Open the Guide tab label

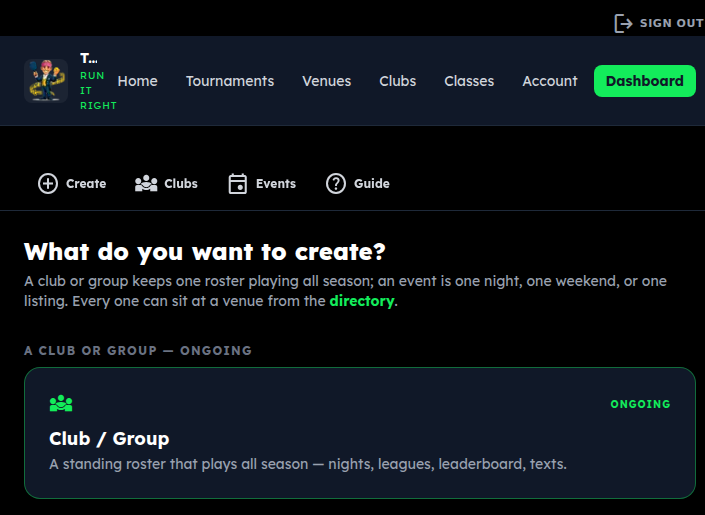pos(371,184)
